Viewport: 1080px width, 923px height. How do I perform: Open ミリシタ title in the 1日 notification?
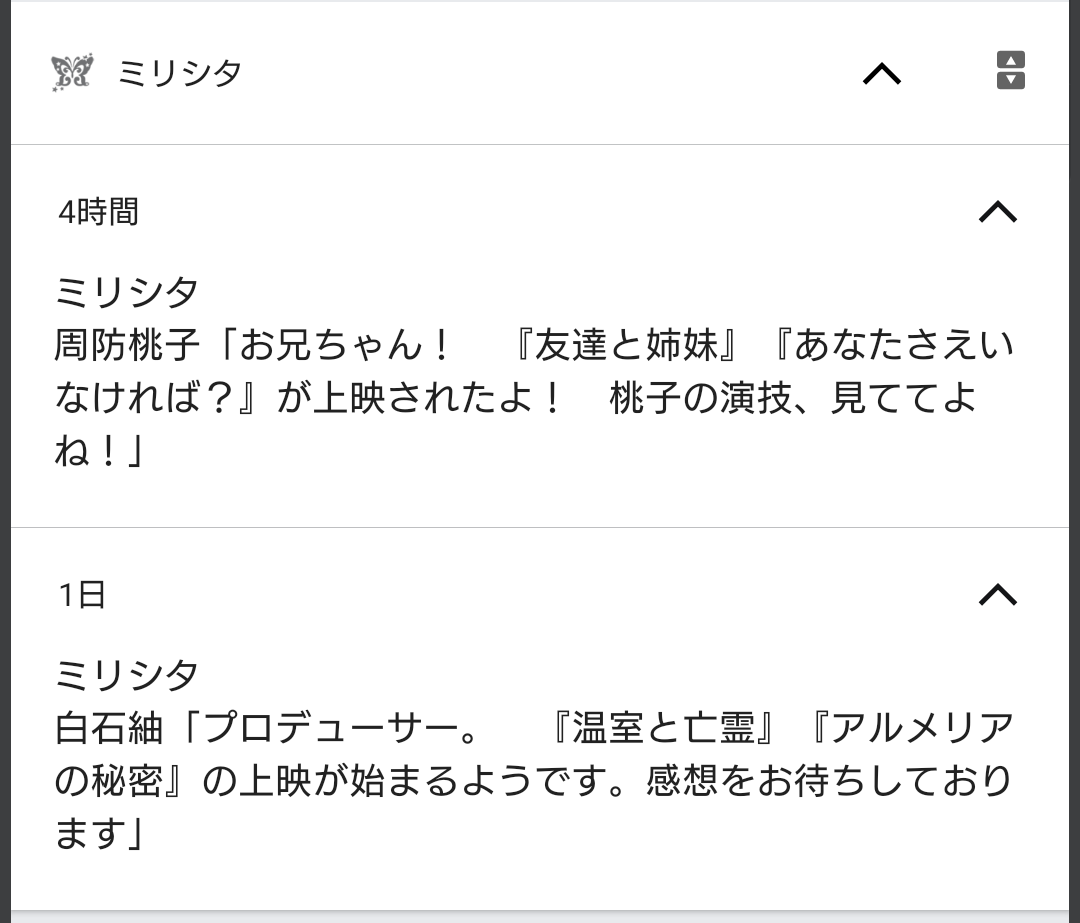point(127,676)
